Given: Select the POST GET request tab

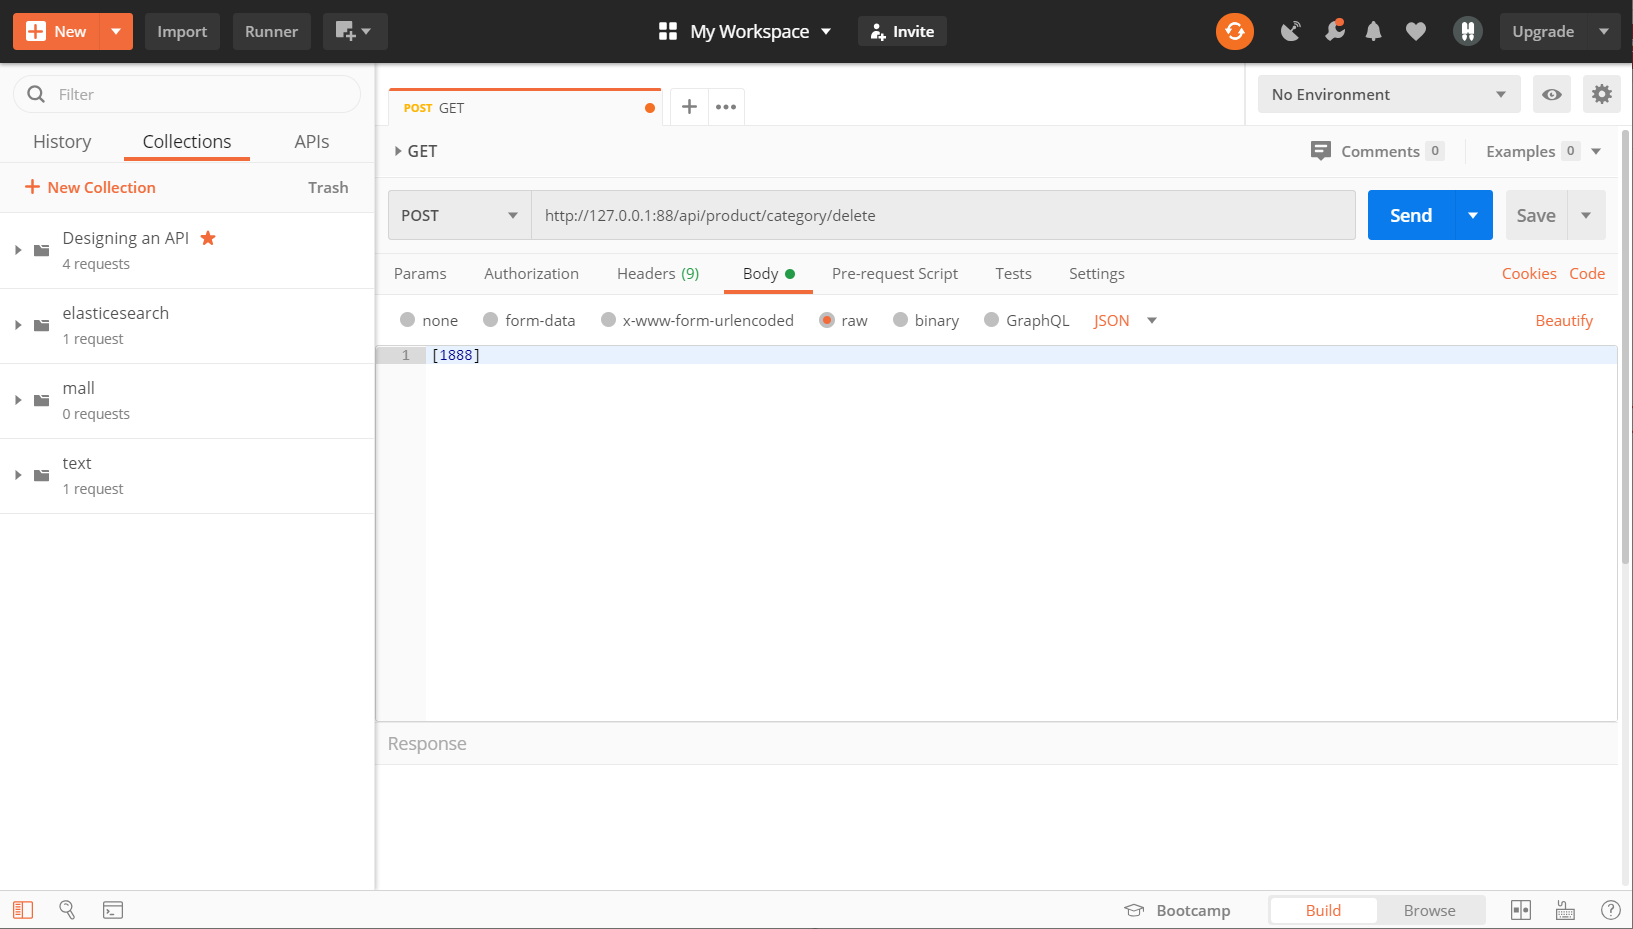Looking at the screenshot, I should [525, 108].
